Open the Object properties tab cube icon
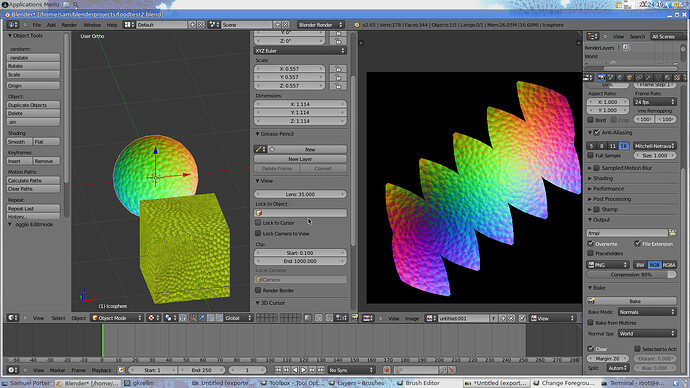The width and height of the screenshot is (690, 388). tap(630, 77)
